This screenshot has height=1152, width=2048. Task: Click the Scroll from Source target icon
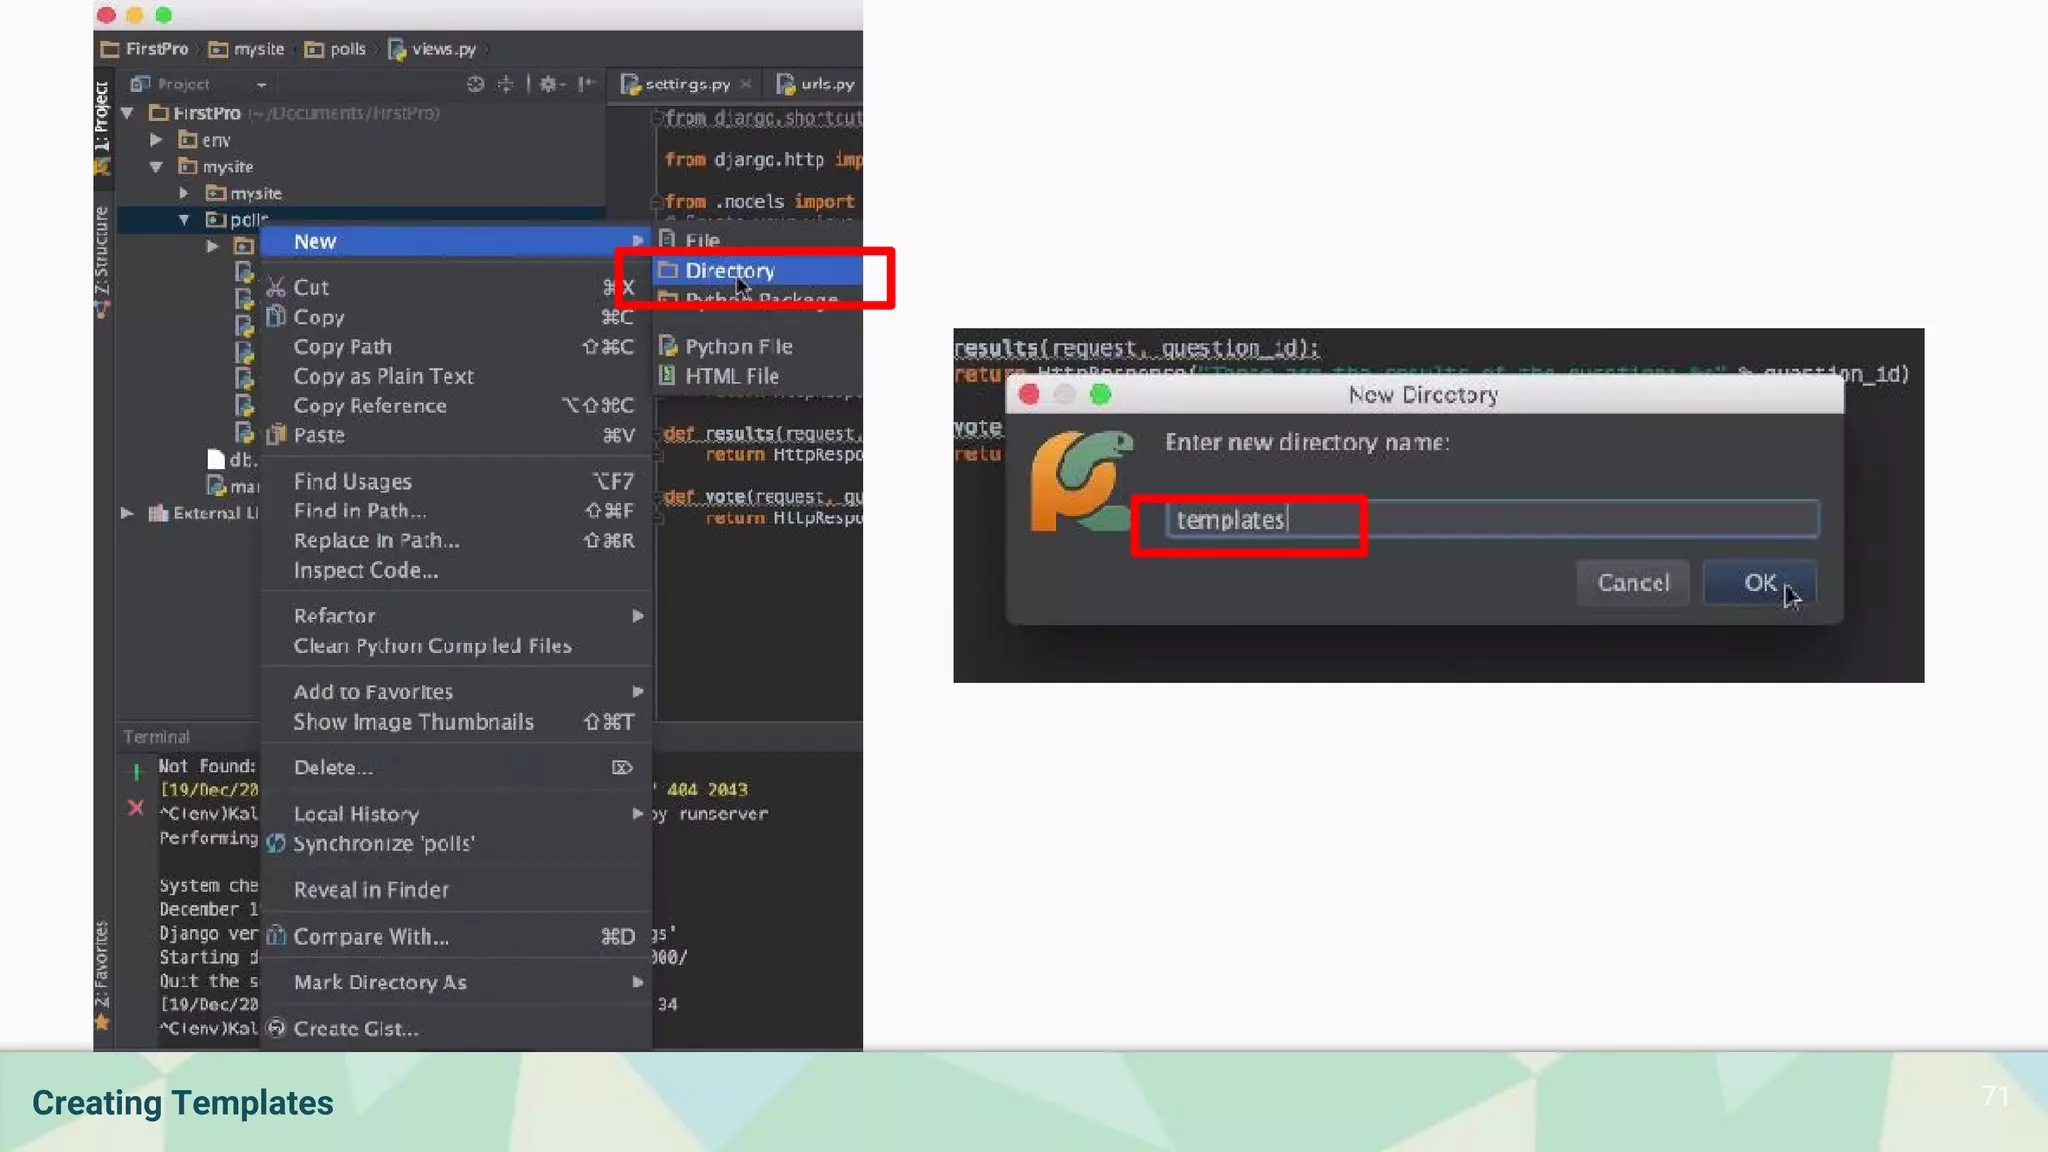pos(476,84)
